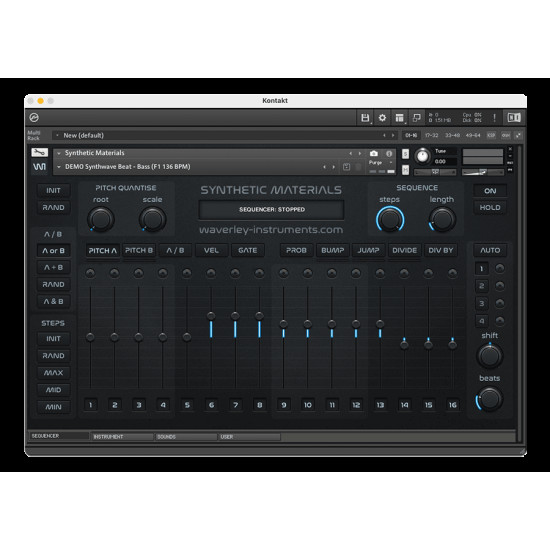Click the save snapshot icon
This screenshot has height=550, width=550.
(x=346, y=167)
